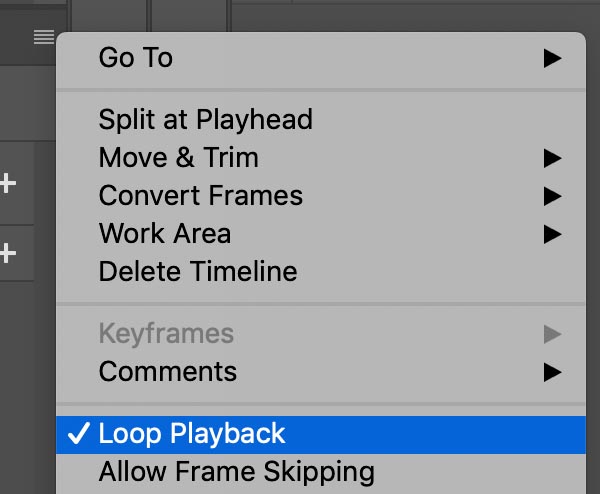Click the timeline panel hamburger menu icon
This screenshot has height=494, width=600.
[44, 37]
